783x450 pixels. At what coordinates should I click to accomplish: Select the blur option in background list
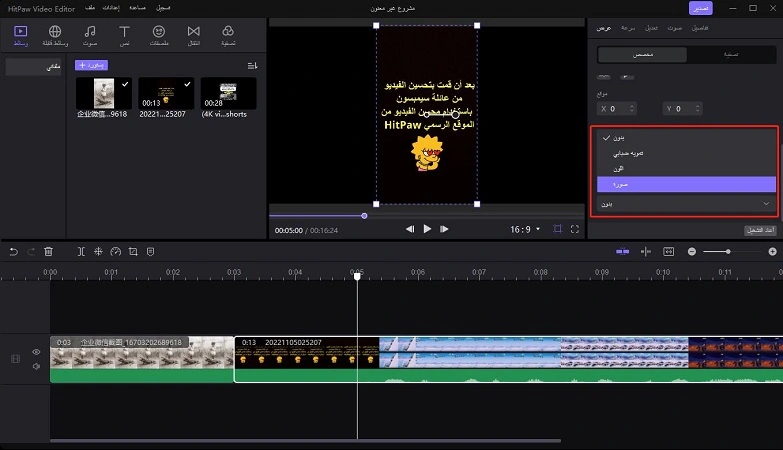pos(686,153)
